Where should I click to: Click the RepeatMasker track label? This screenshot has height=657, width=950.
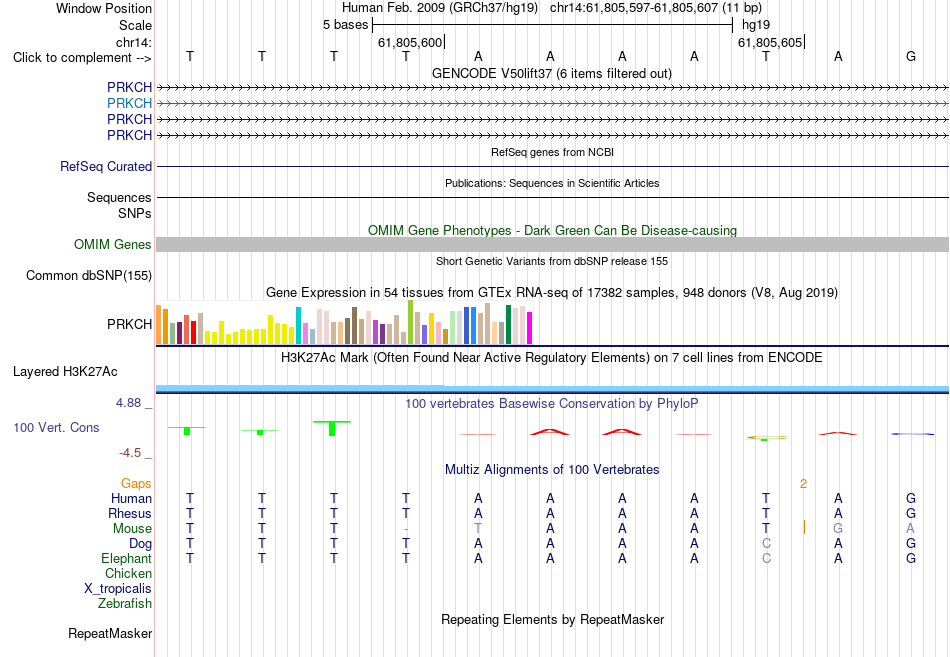pos(110,633)
